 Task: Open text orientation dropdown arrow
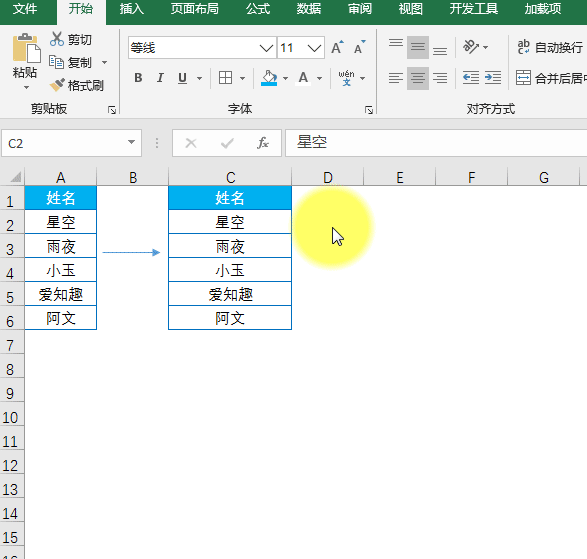coord(486,47)
